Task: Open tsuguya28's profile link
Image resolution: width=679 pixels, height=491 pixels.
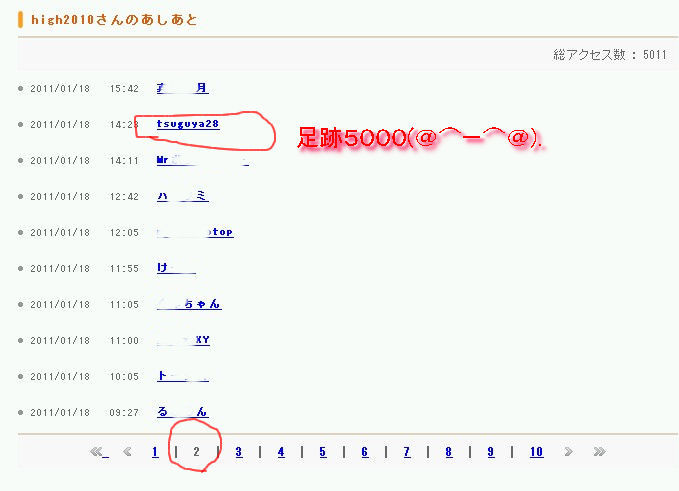Action: pos(188,124)
